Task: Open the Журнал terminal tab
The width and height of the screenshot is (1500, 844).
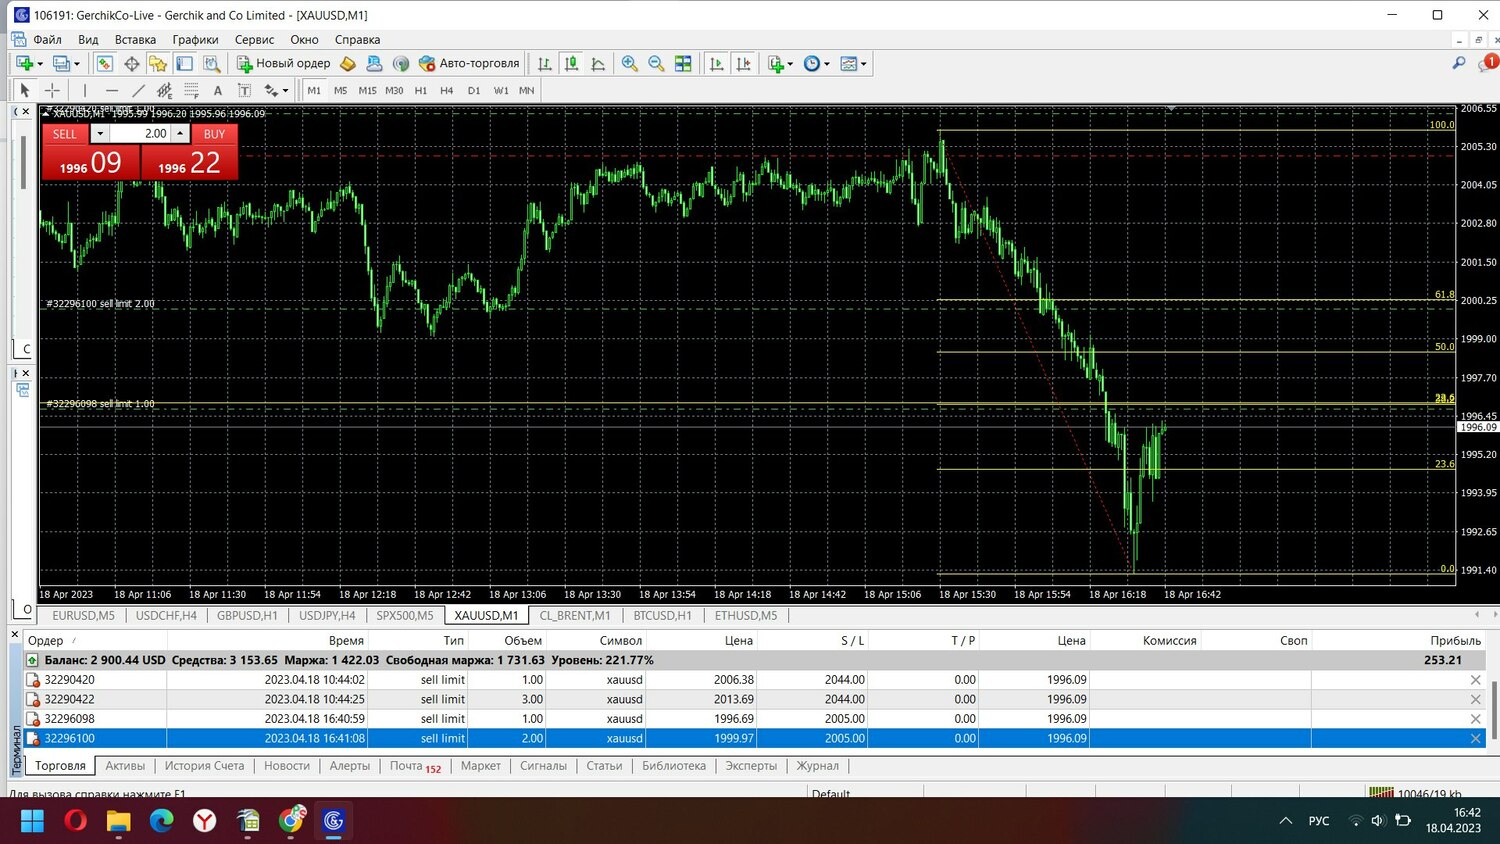Action: point(817,766)
